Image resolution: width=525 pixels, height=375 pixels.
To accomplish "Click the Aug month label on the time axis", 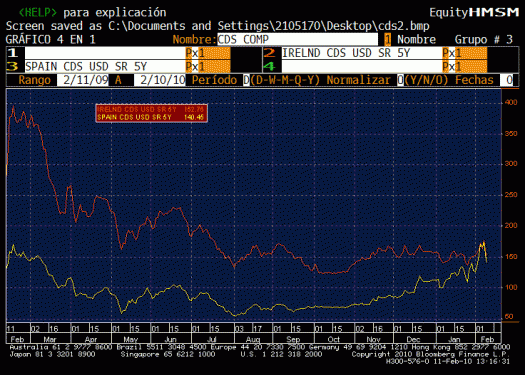I will [x=253, y=339].
